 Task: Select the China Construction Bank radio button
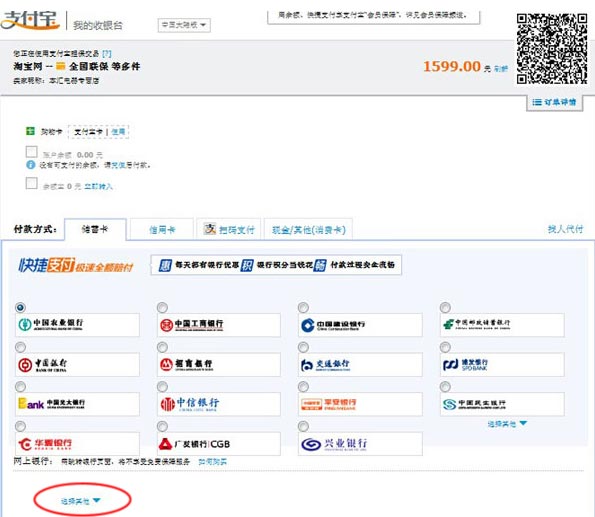tap(303, 307)
